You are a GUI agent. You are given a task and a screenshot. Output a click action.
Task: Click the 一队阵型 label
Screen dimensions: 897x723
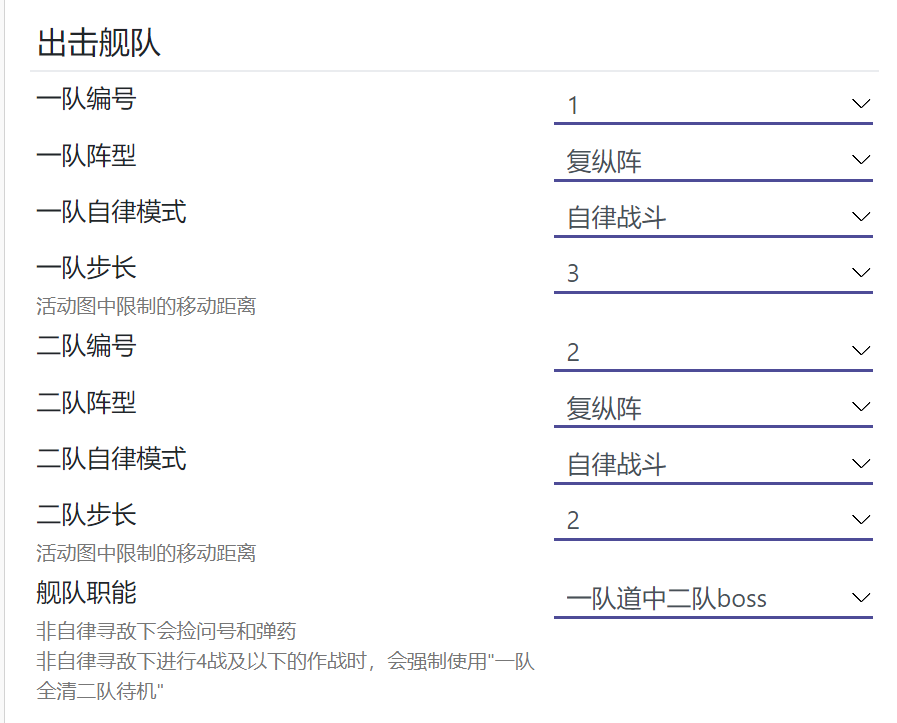click(86, 156)
